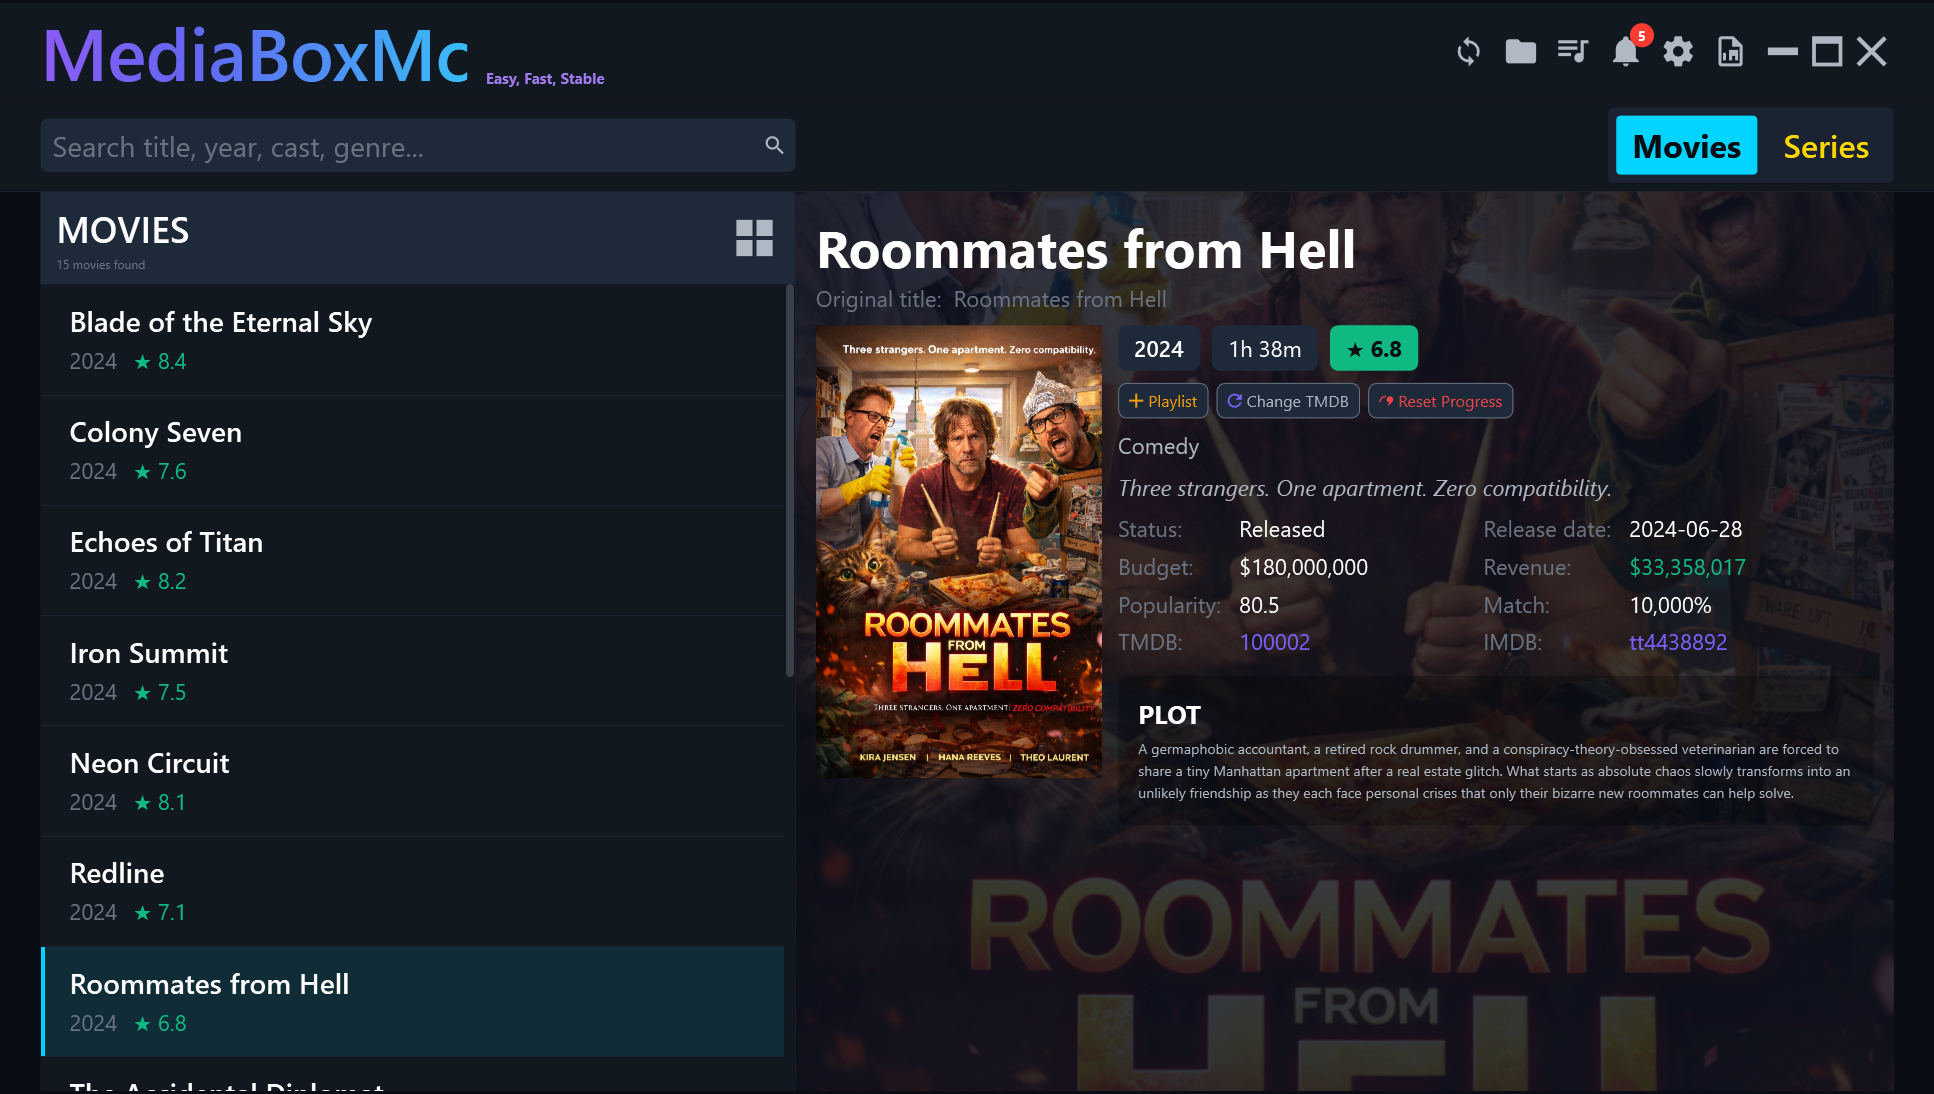This screenshot has width=1934, height=1094.
Task: Switch to grid view layout icon
Action: tap(754, 238)
